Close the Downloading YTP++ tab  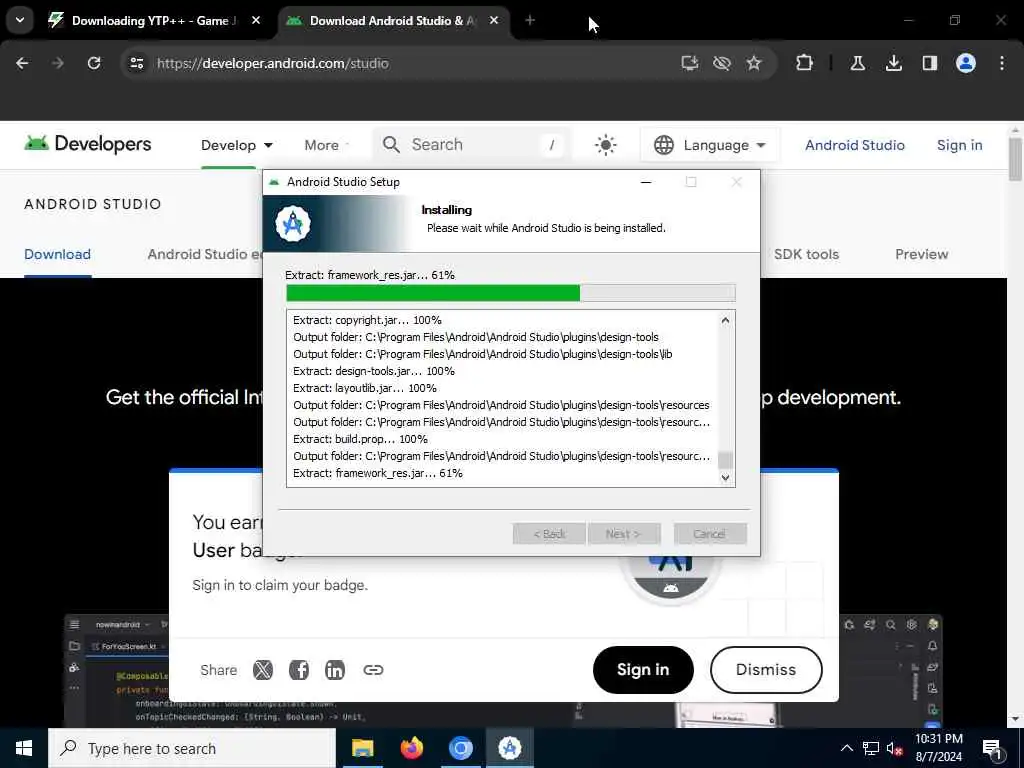[256, 20]
